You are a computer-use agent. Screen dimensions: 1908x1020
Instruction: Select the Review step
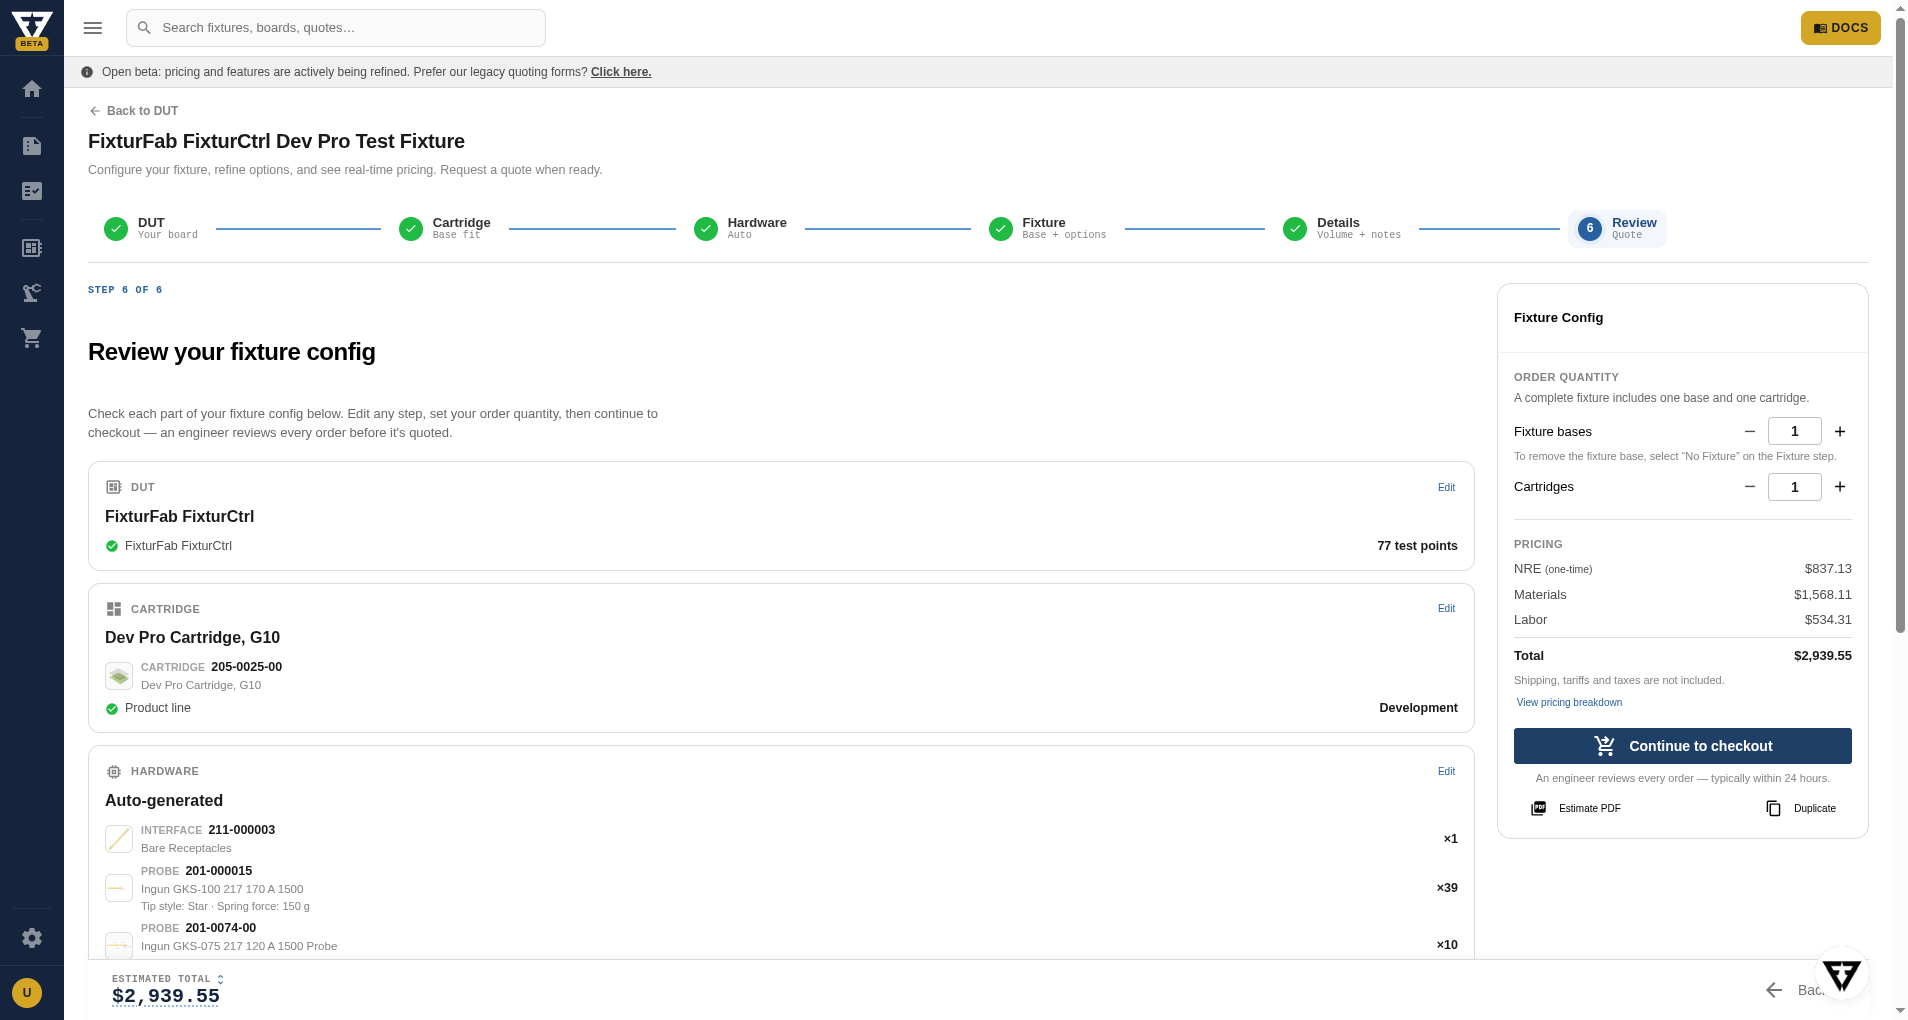click(x=1617, y=229)
